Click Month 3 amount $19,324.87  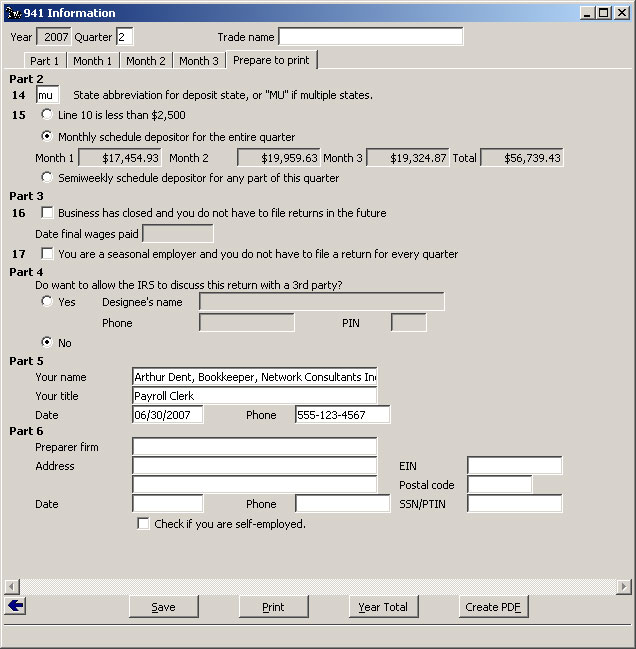tap(408, 158)
